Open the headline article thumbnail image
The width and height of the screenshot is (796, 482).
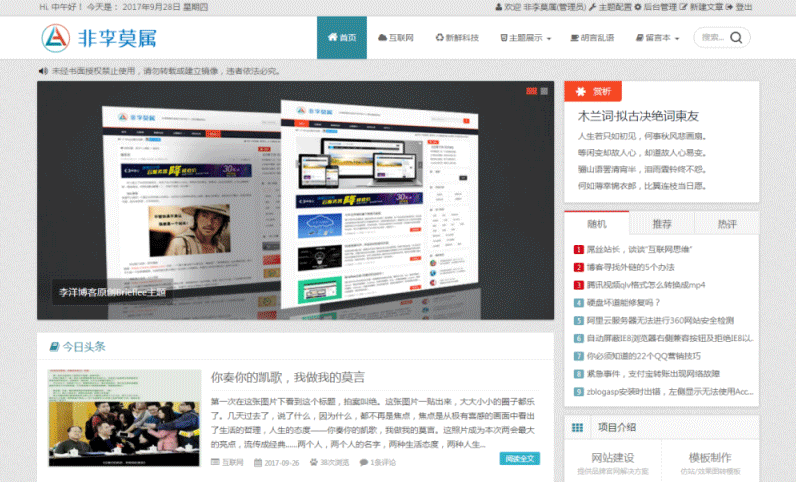coord(124,418)
